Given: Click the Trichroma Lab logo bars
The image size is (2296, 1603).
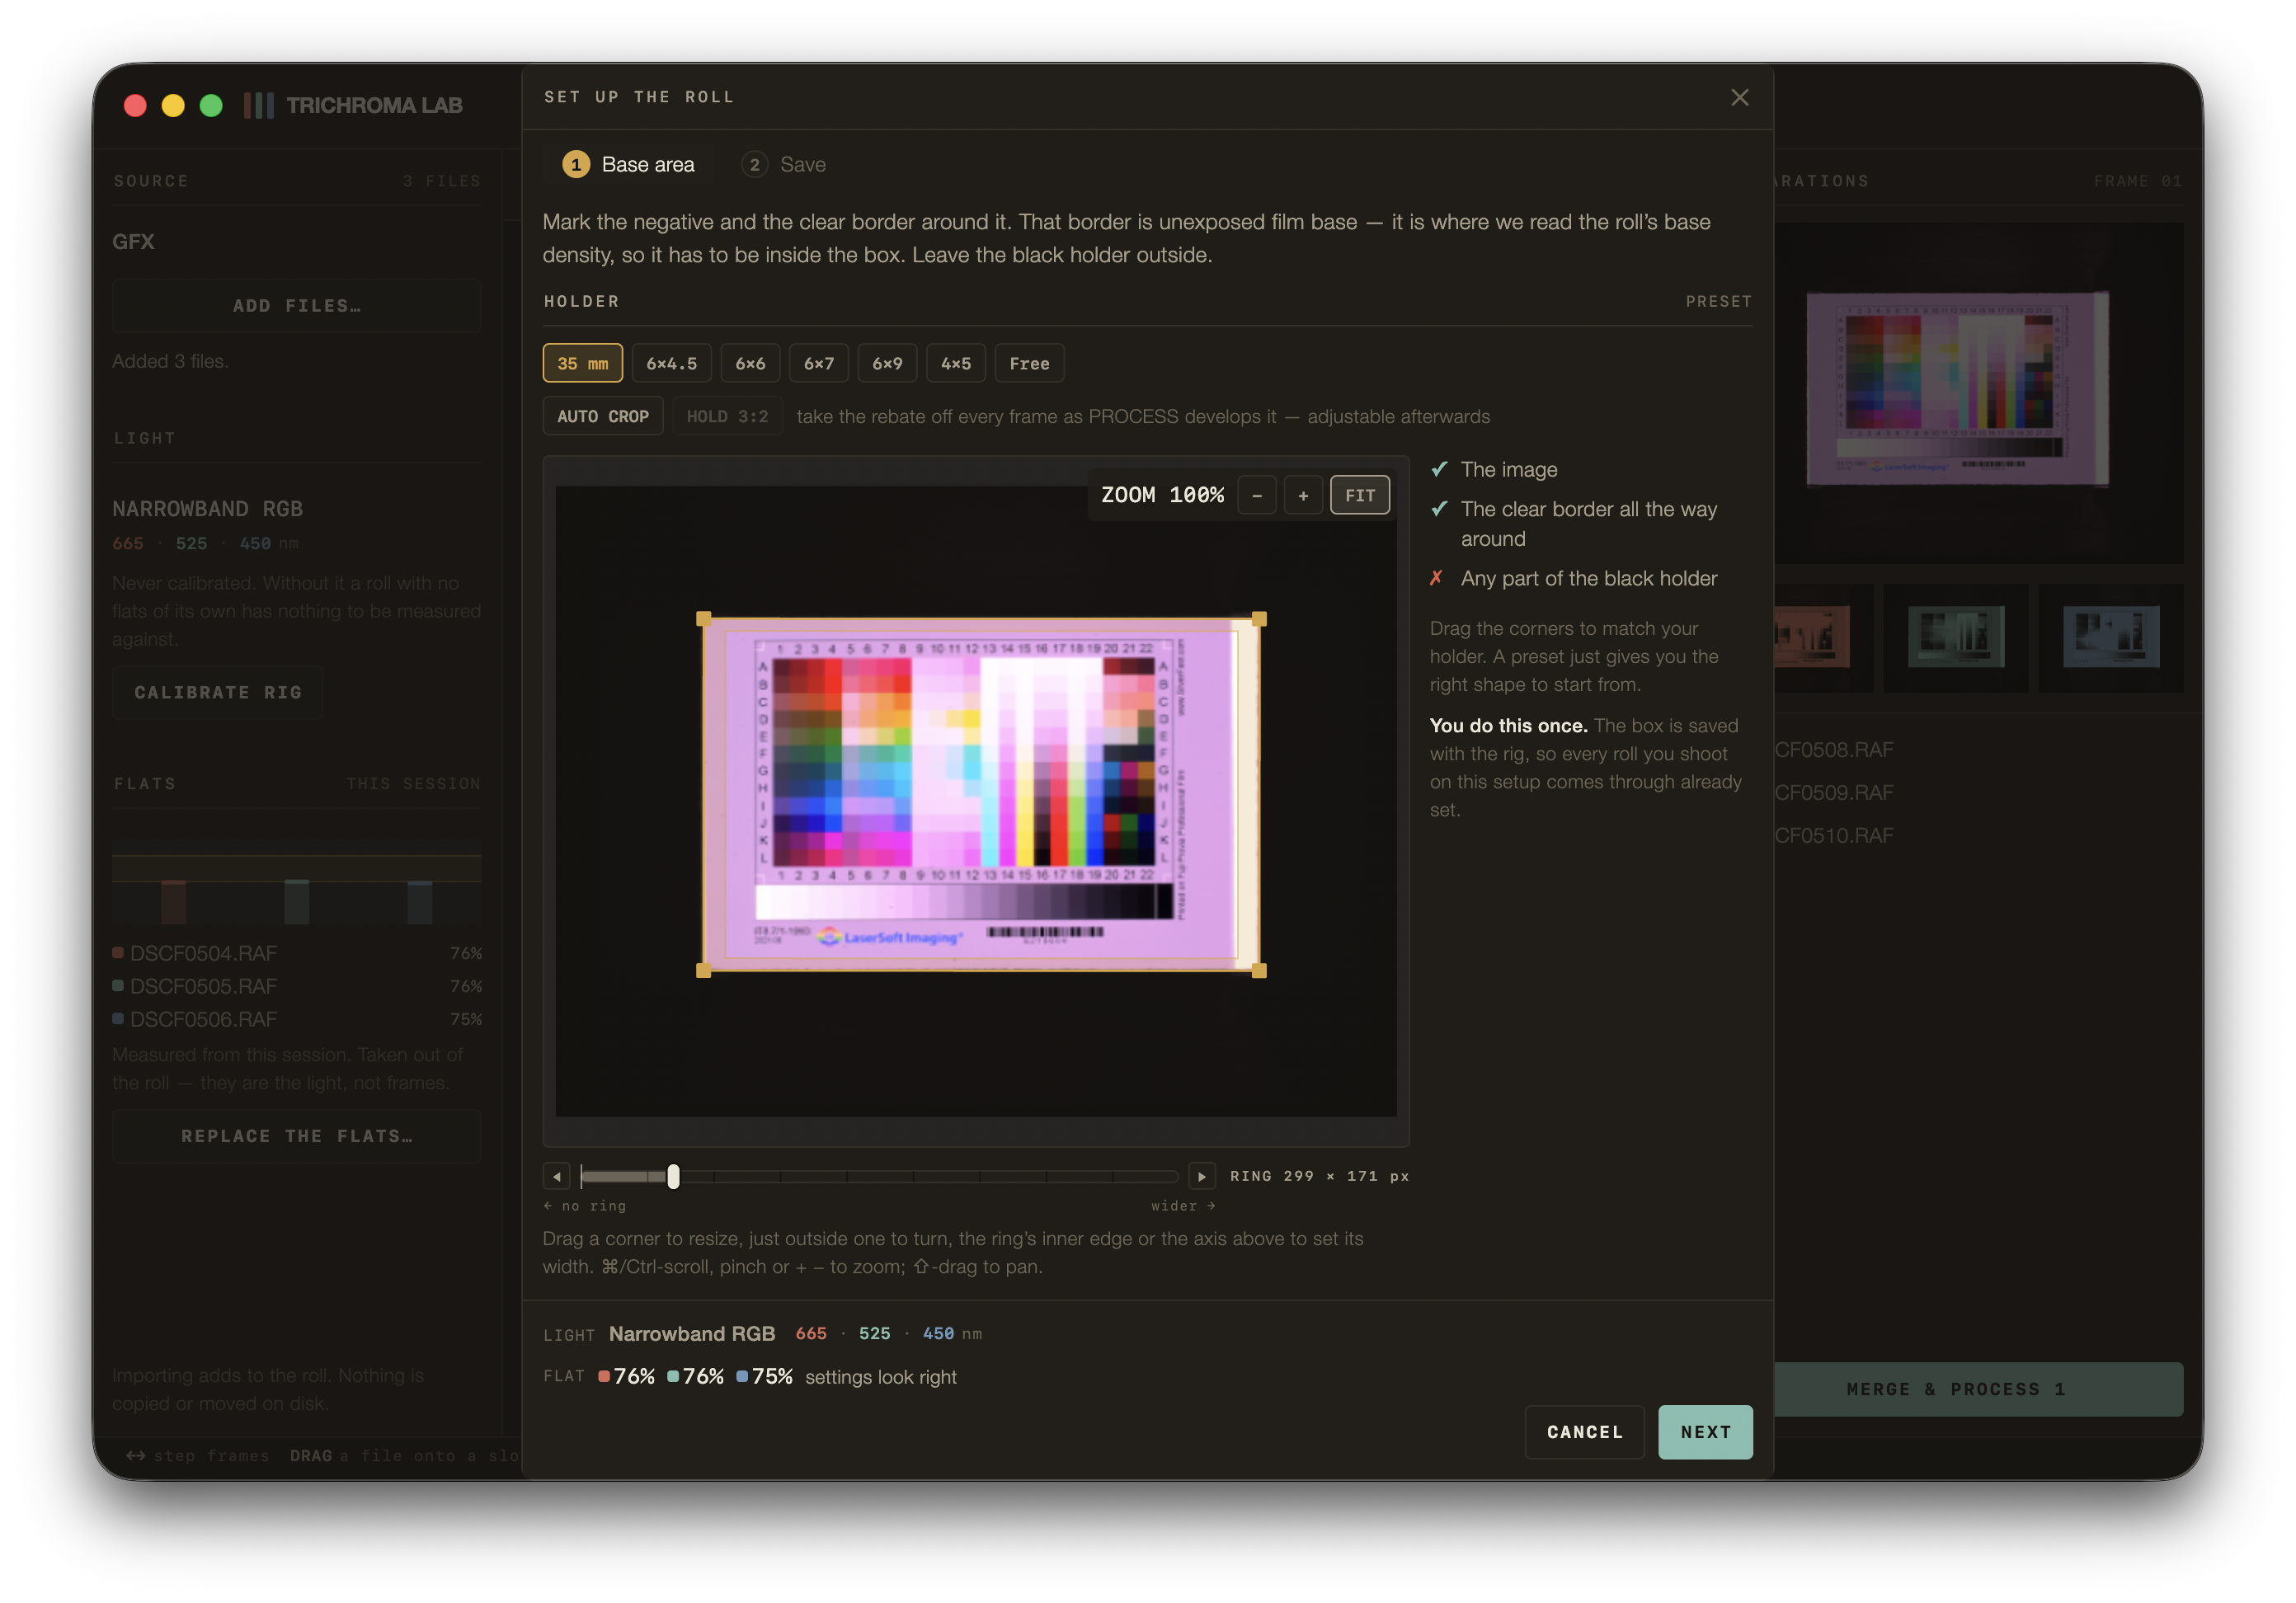Looking at the screenshot, I should coord(258,105).
